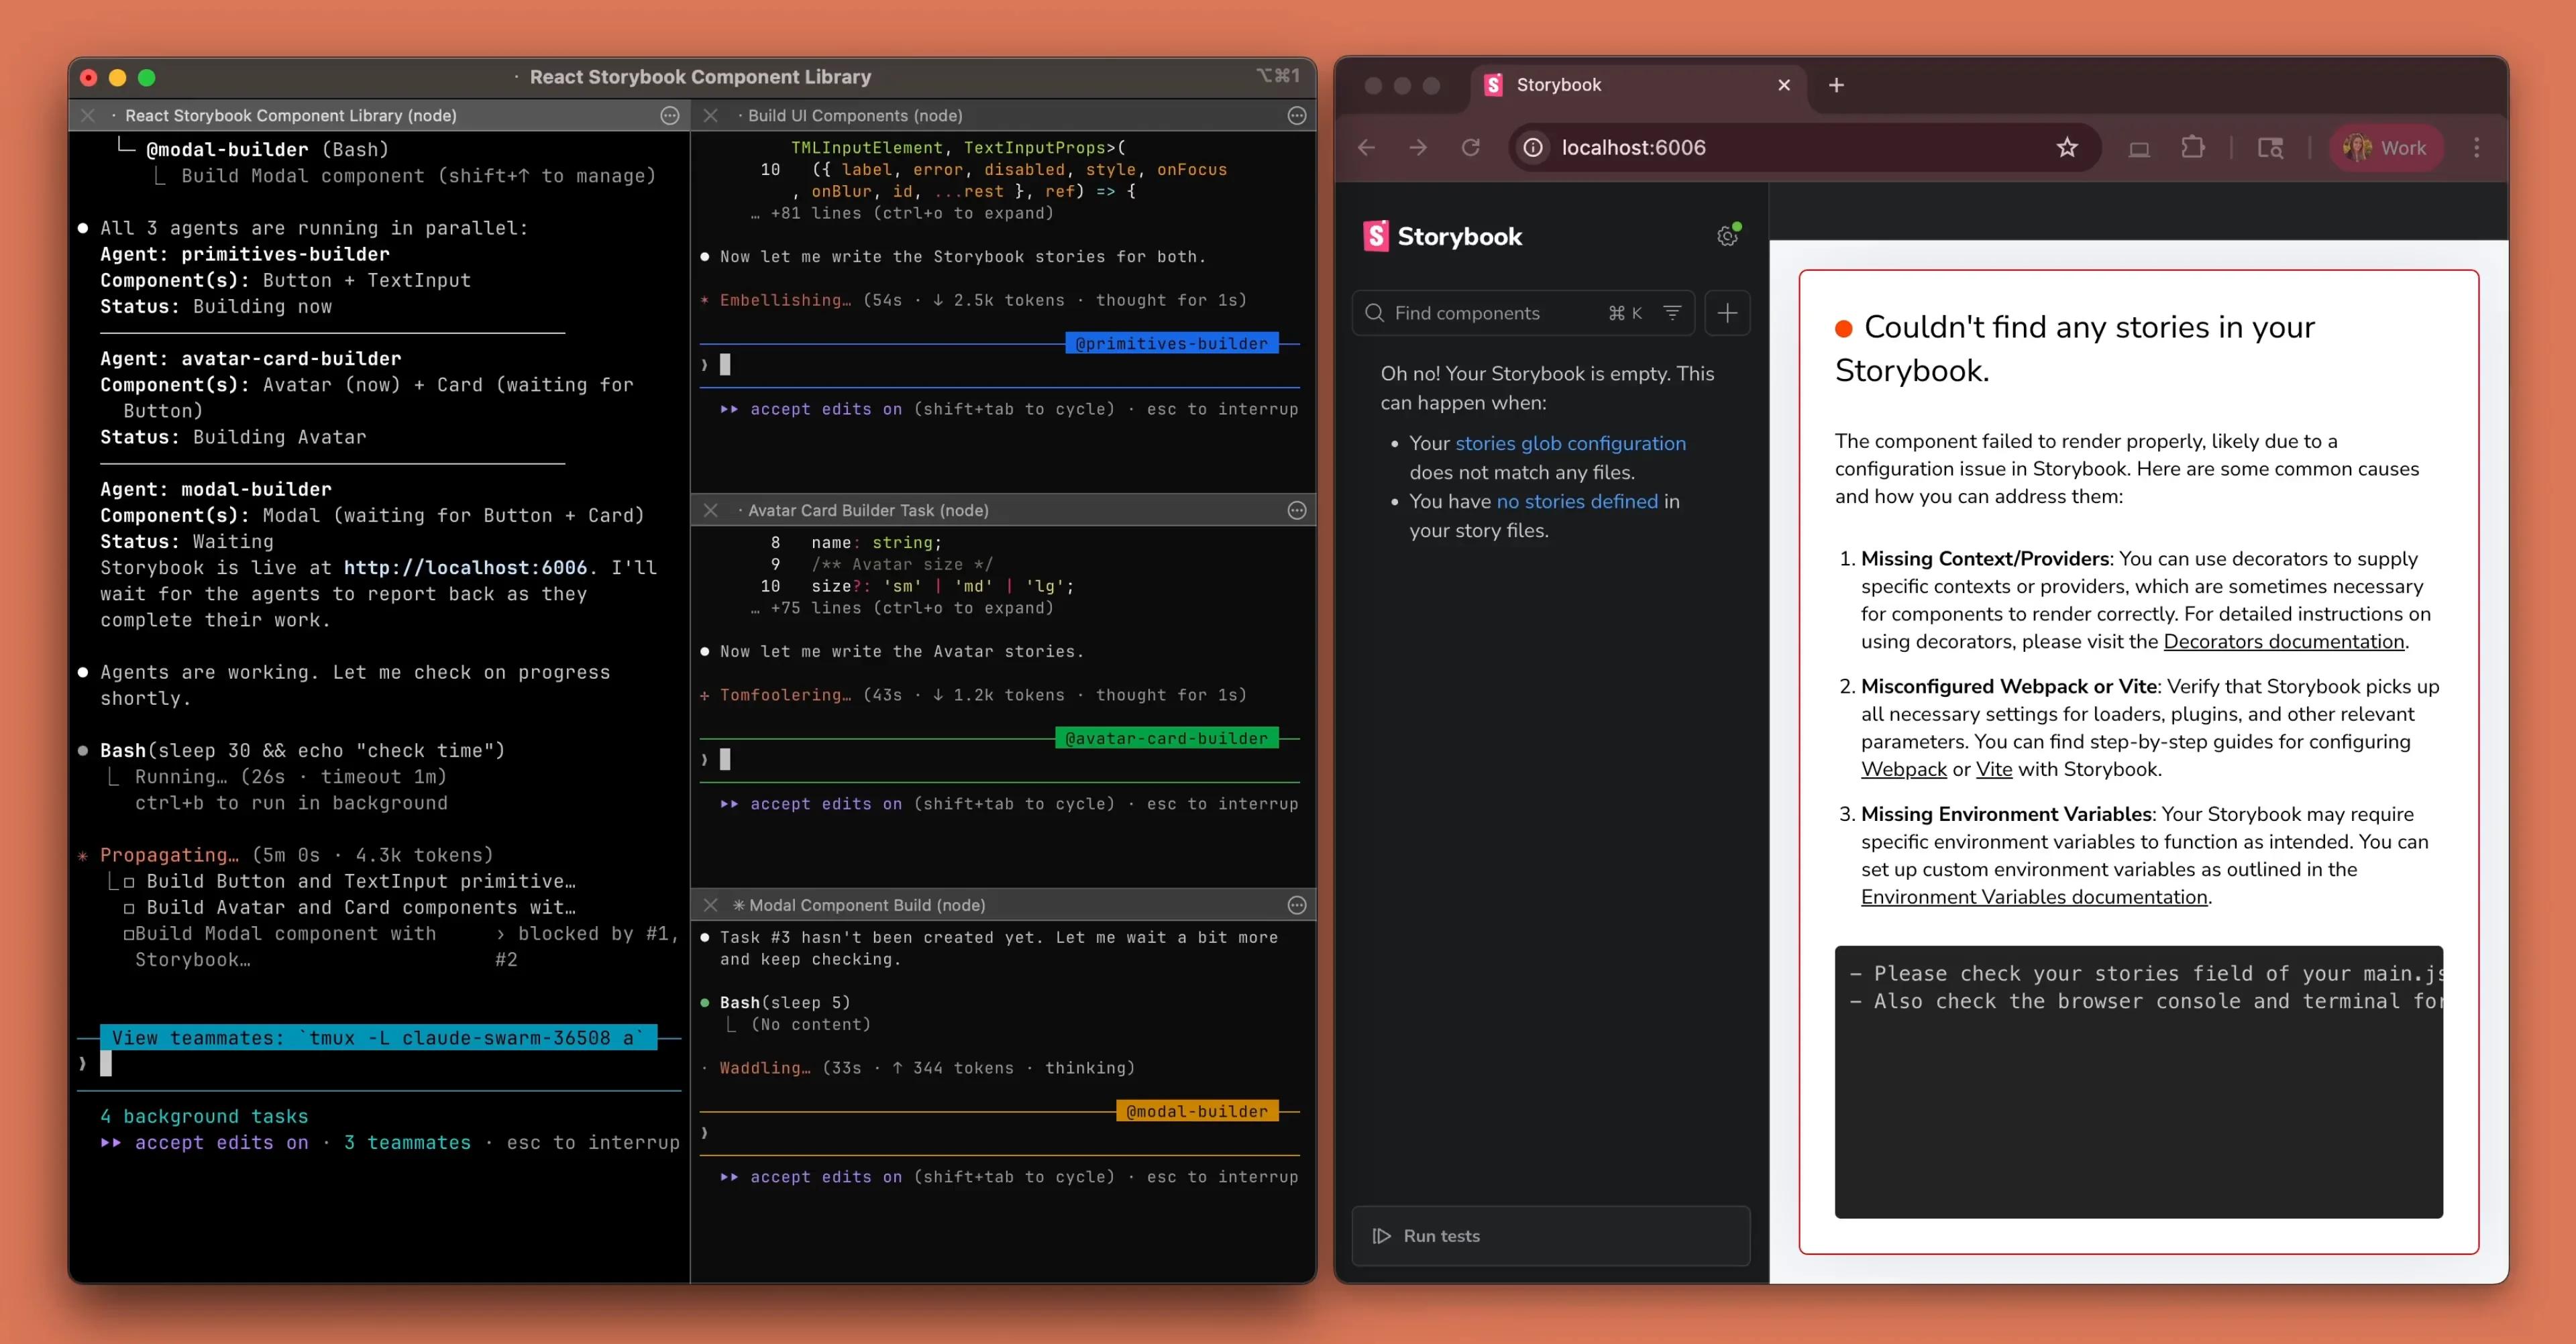Click the @primitives-builder label
This screenshot has width=2576, height=1344.
point(1171,344)
